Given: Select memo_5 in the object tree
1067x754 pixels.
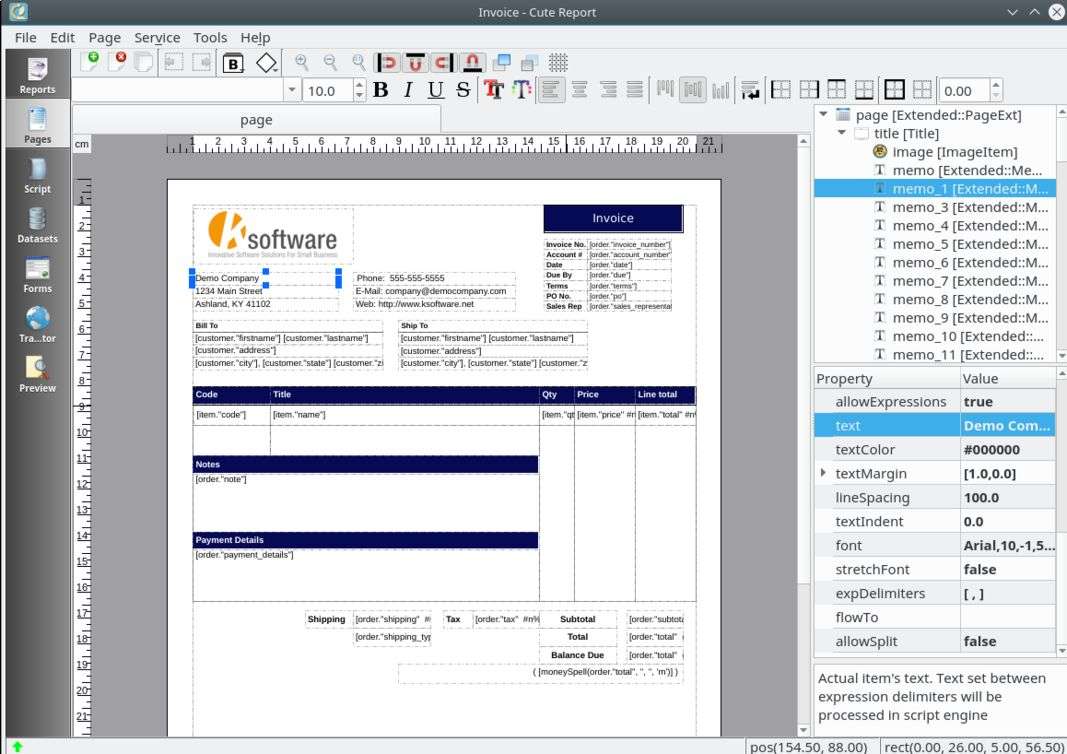Looking at the screenshot, I should click(959, 244).
